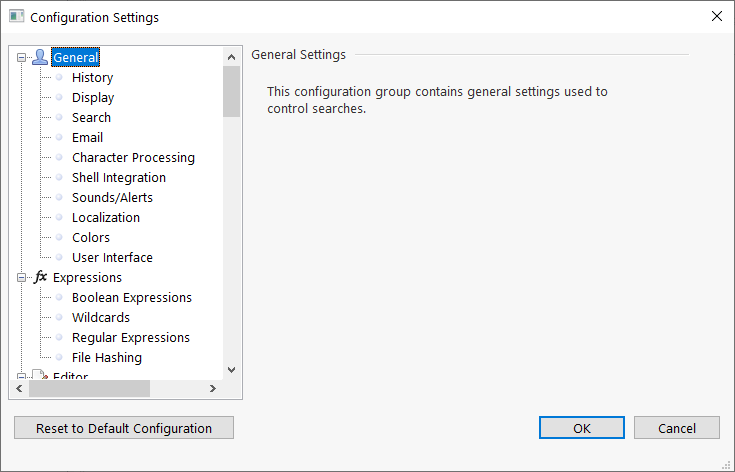Viewport: 735px width, 472px height.
Task: Open Regular Expressions settings
Action: click(131, 337)
